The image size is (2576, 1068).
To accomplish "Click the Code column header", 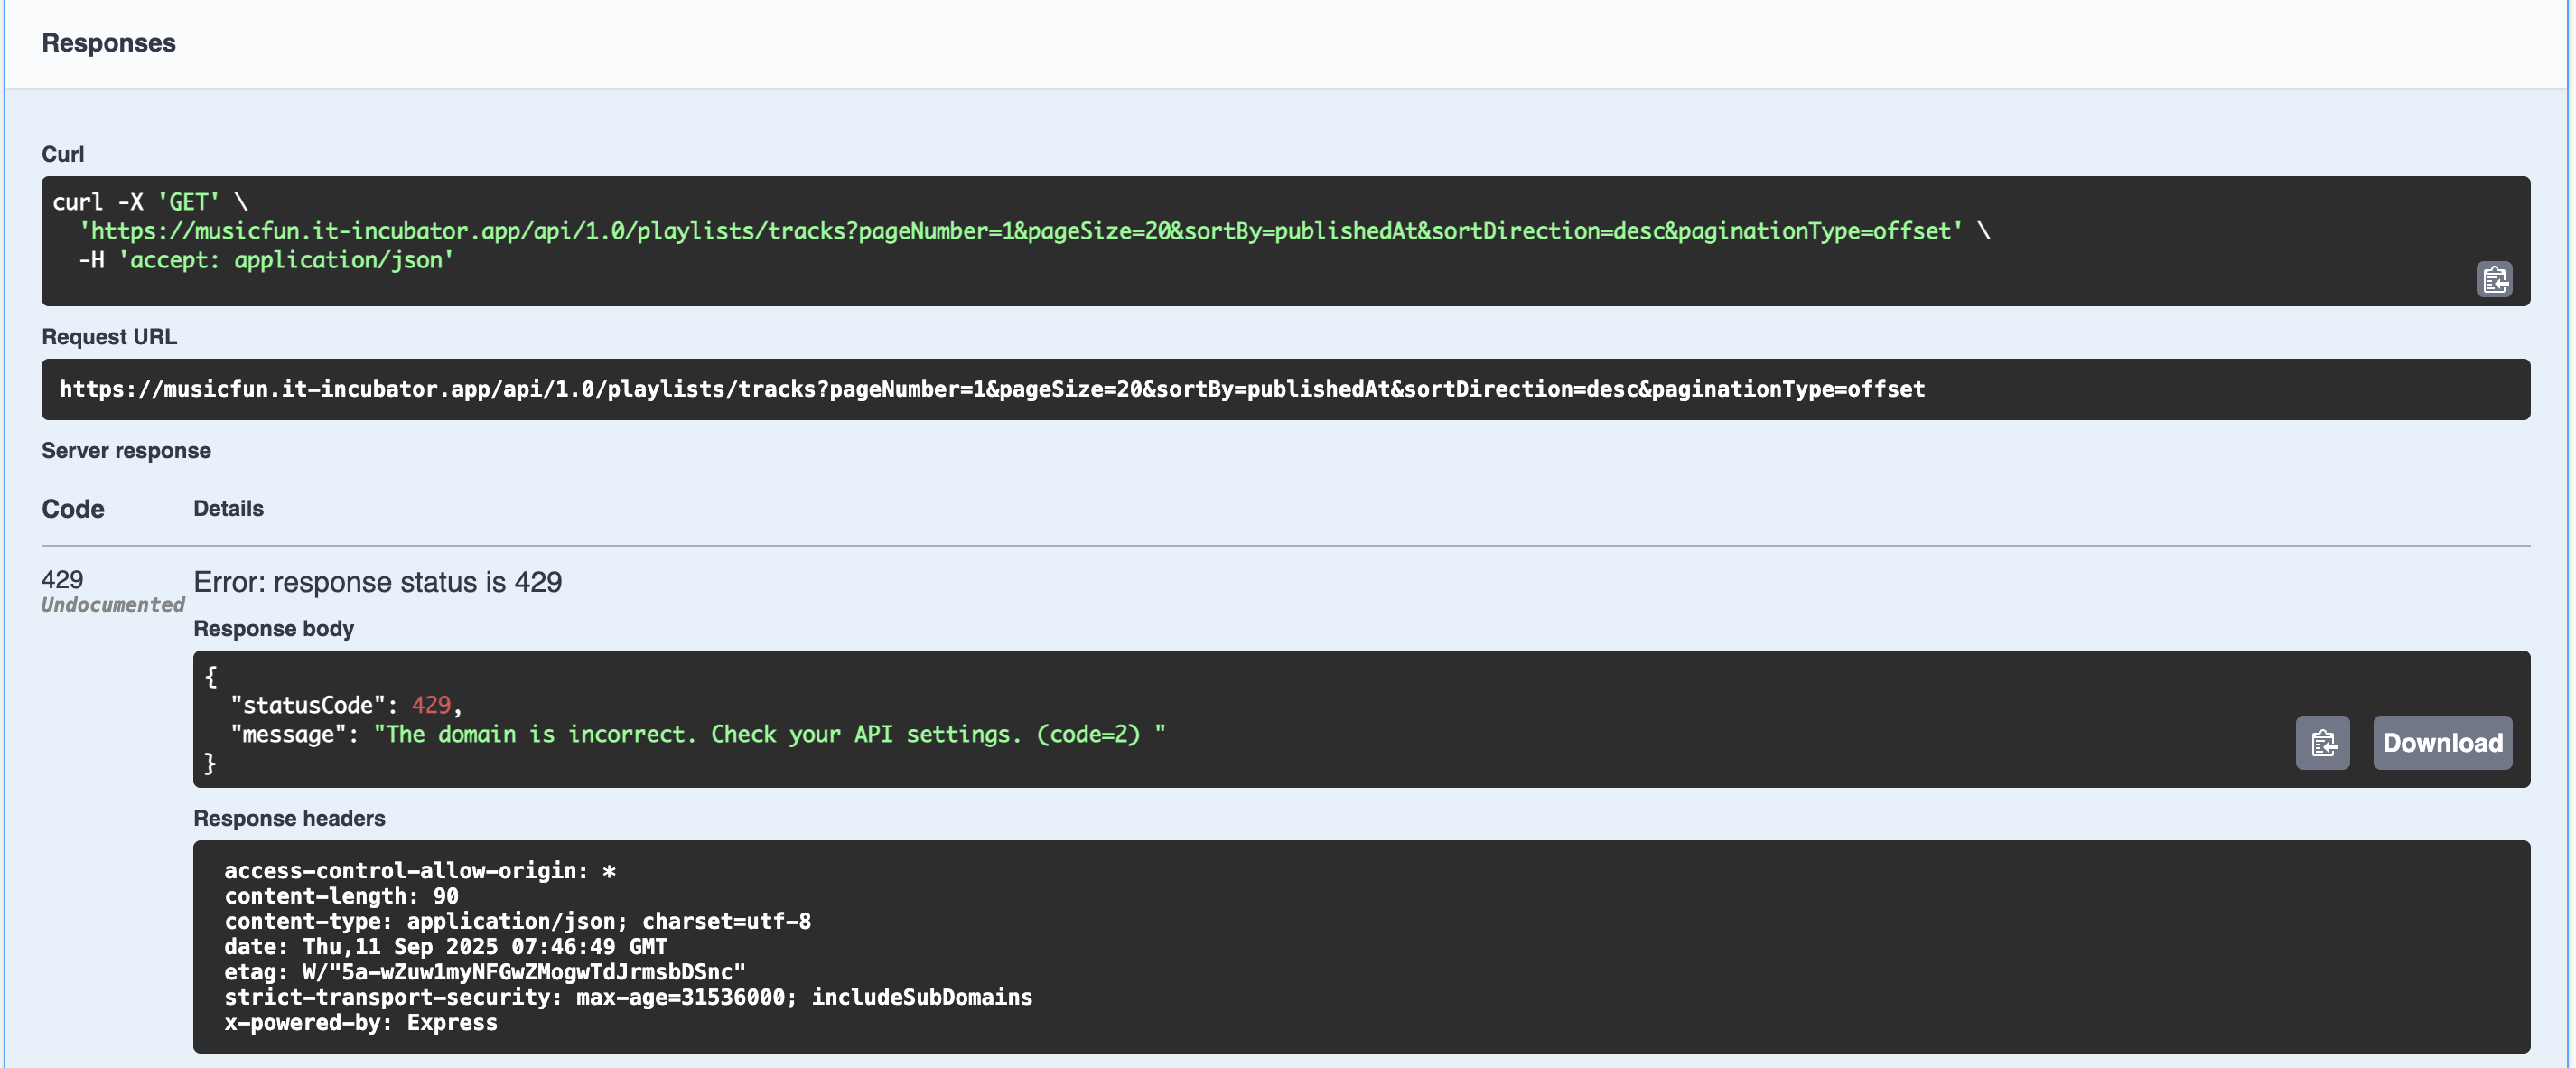I will 72,508.
